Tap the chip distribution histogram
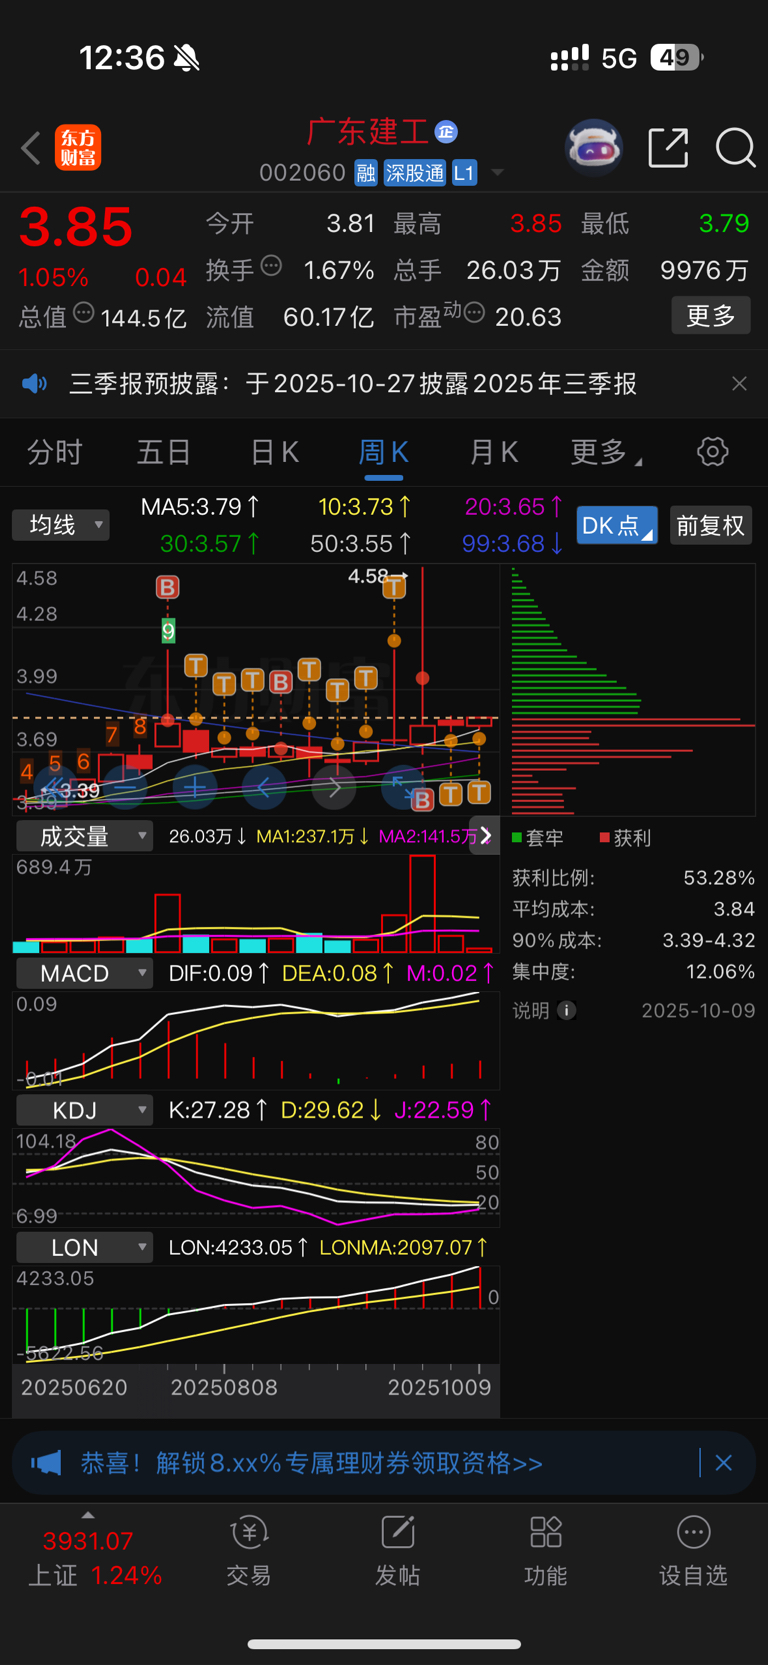 coord(632,690)
